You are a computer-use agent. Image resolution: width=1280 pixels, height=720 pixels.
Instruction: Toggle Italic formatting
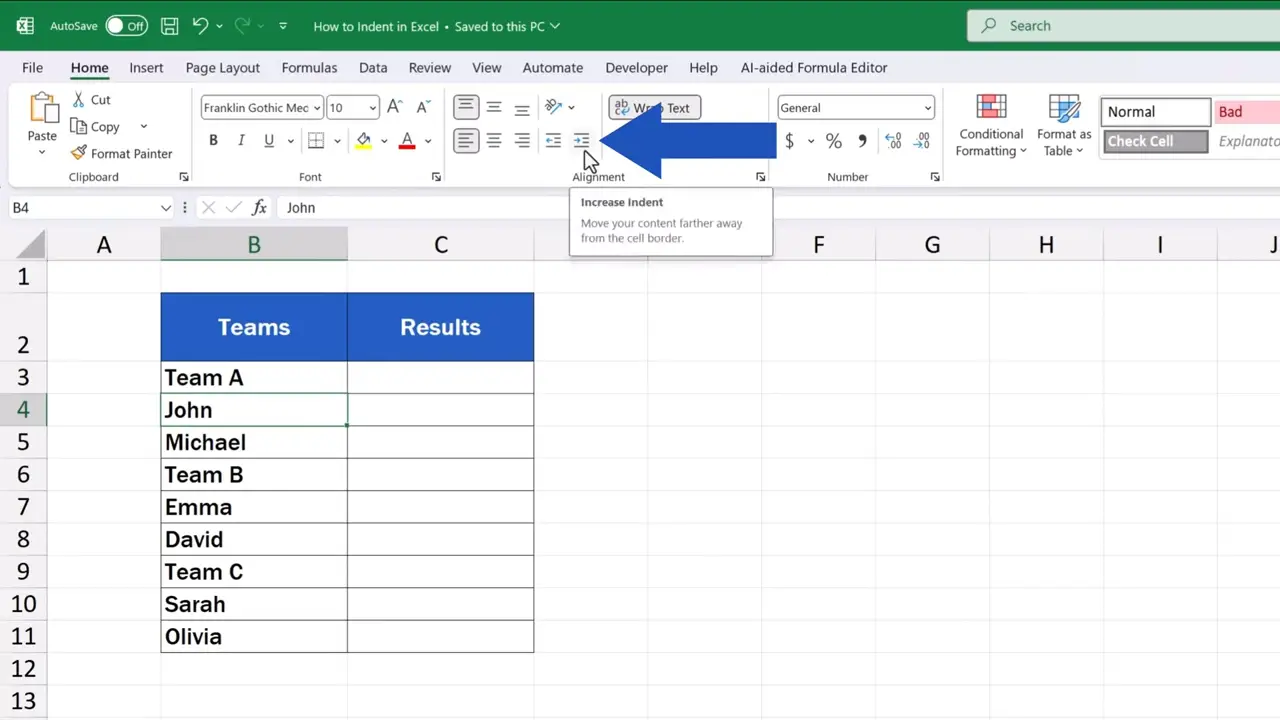(241, 140)
